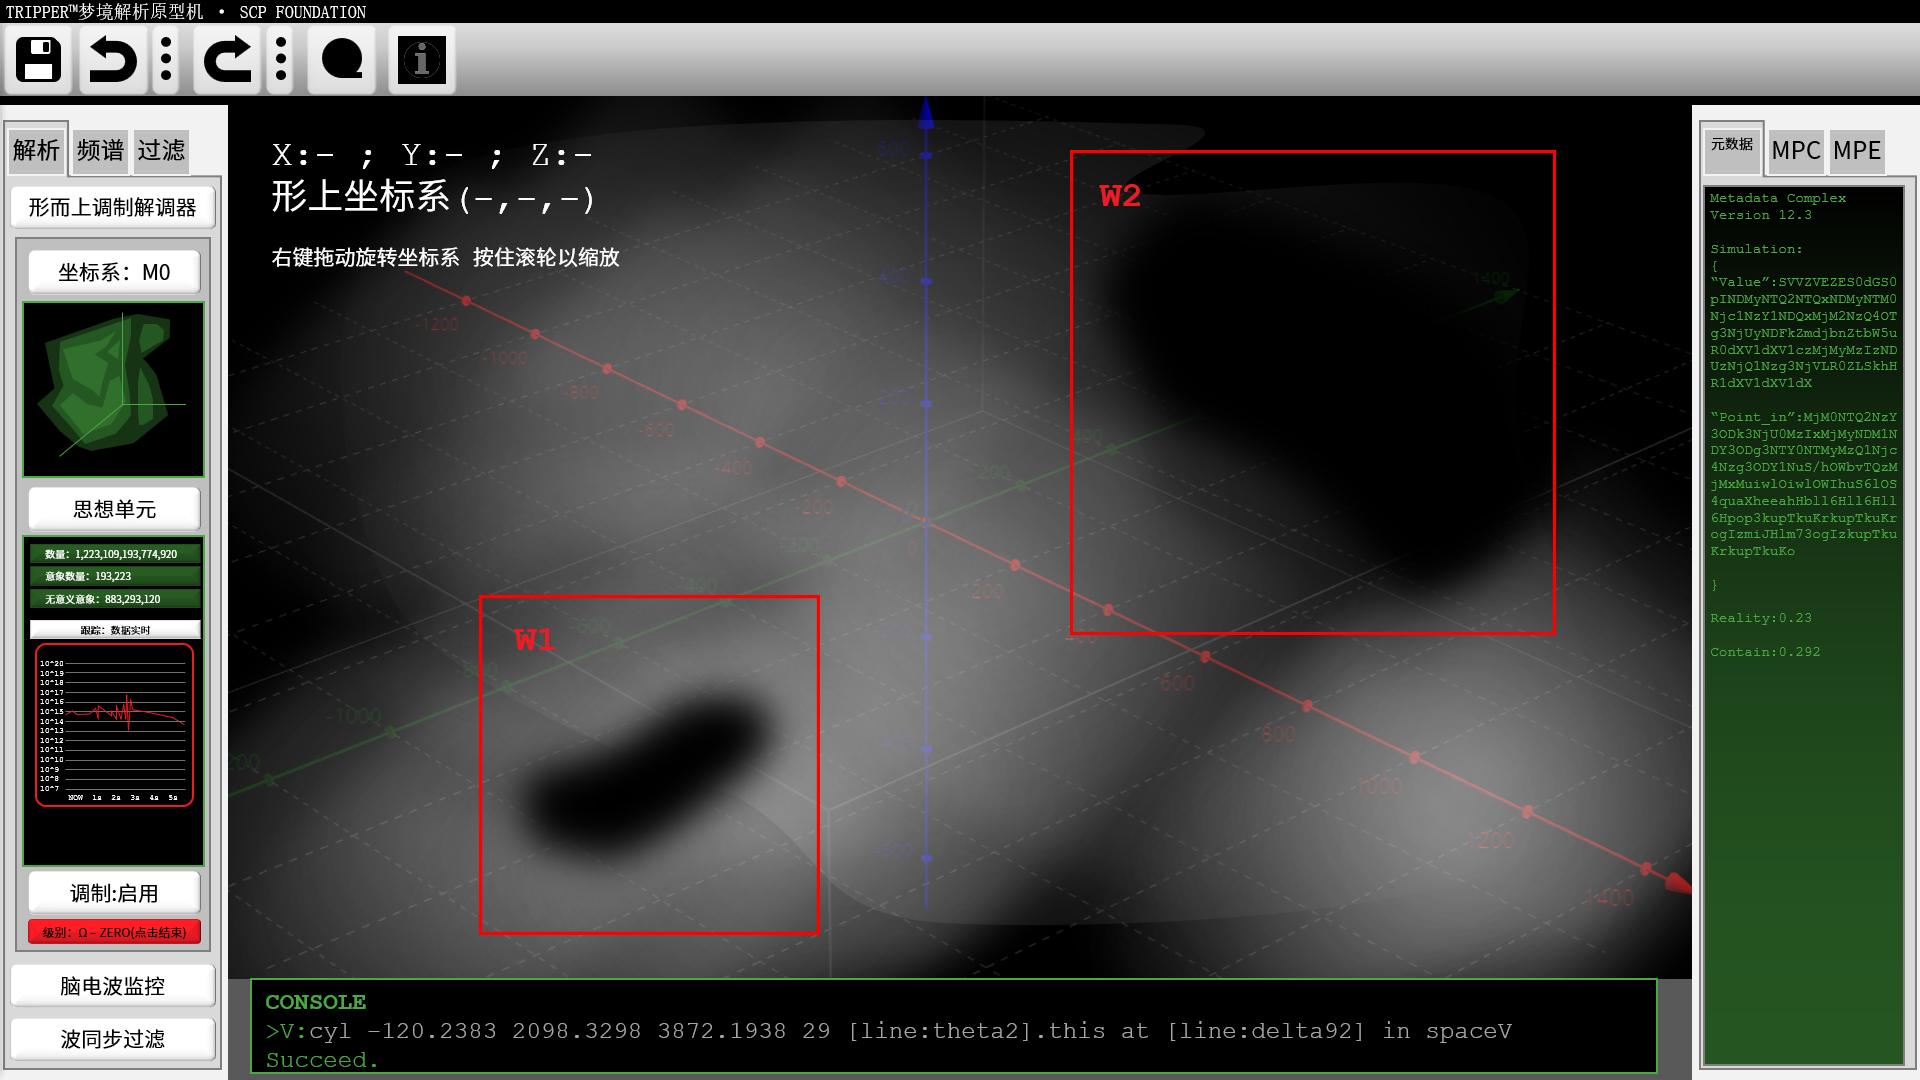Image resolution: width=1920 pixels, height=1080 pixels.
Task: Save the current dream analysis session
Action: click(37, 61)
